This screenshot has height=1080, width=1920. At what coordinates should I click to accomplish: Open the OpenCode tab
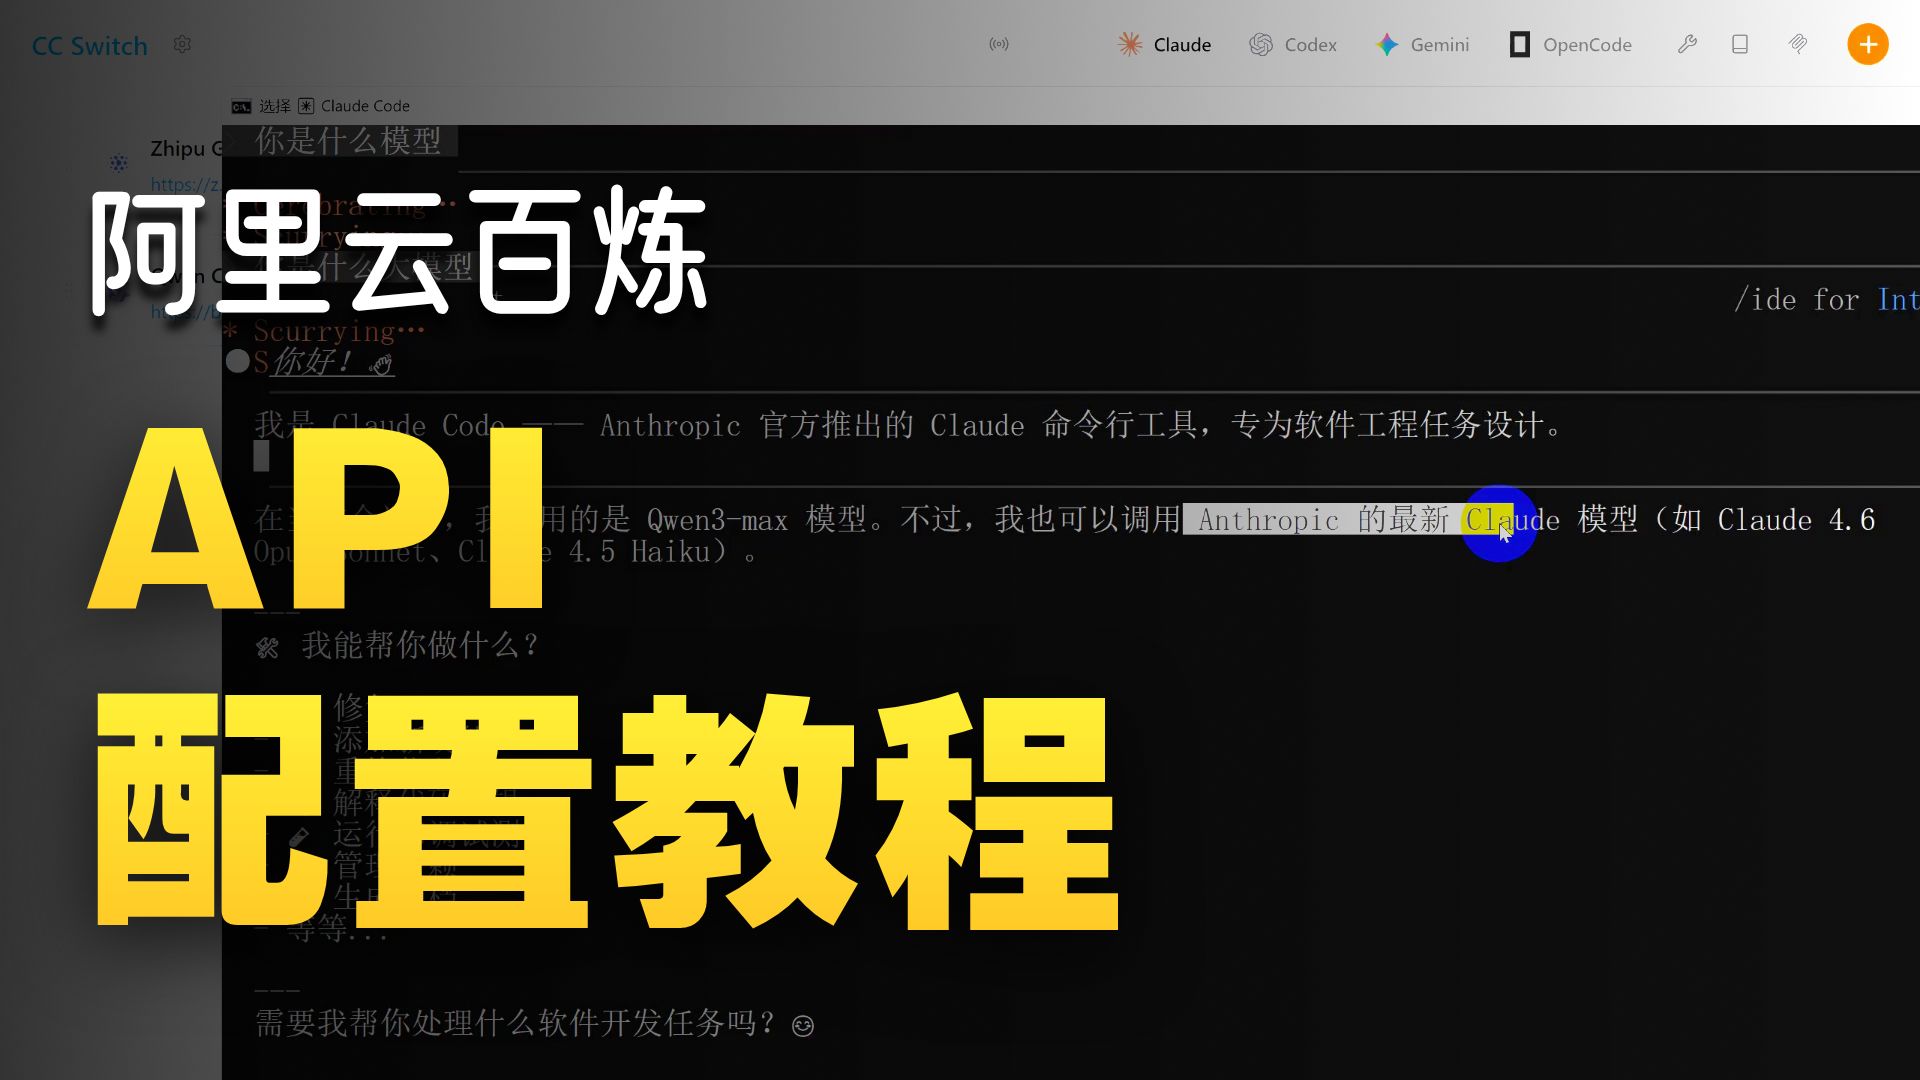pos(1586,45)
